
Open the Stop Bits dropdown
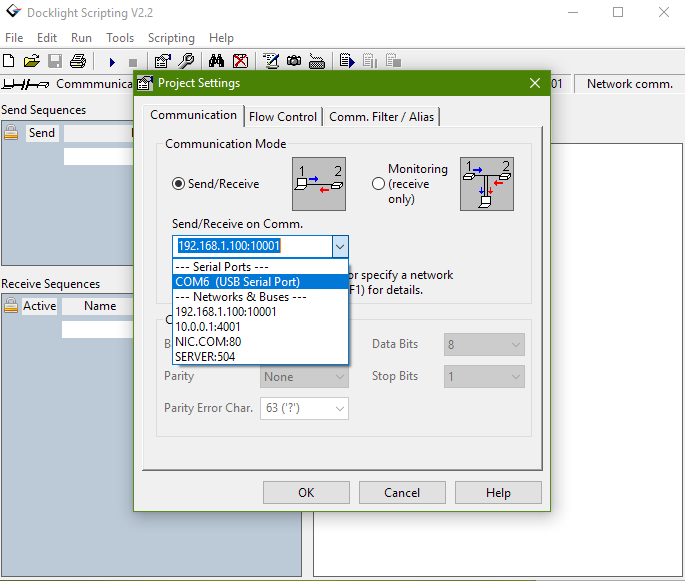484,377
